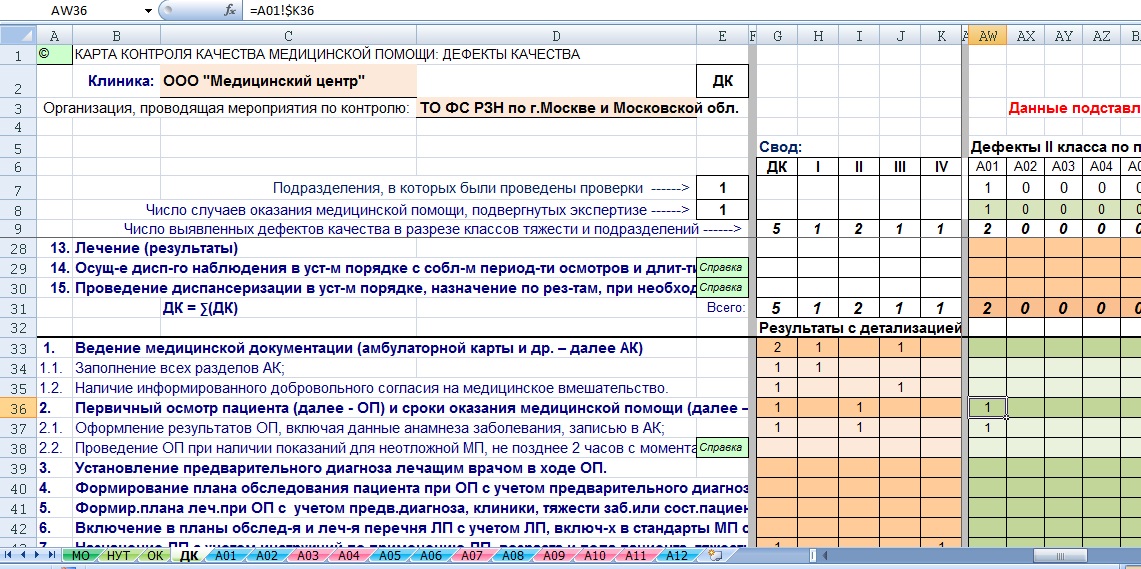1141x569 pixels.
Task: Click the Свод: label cell
Action: pyautogui.click(x=780, y=147)
